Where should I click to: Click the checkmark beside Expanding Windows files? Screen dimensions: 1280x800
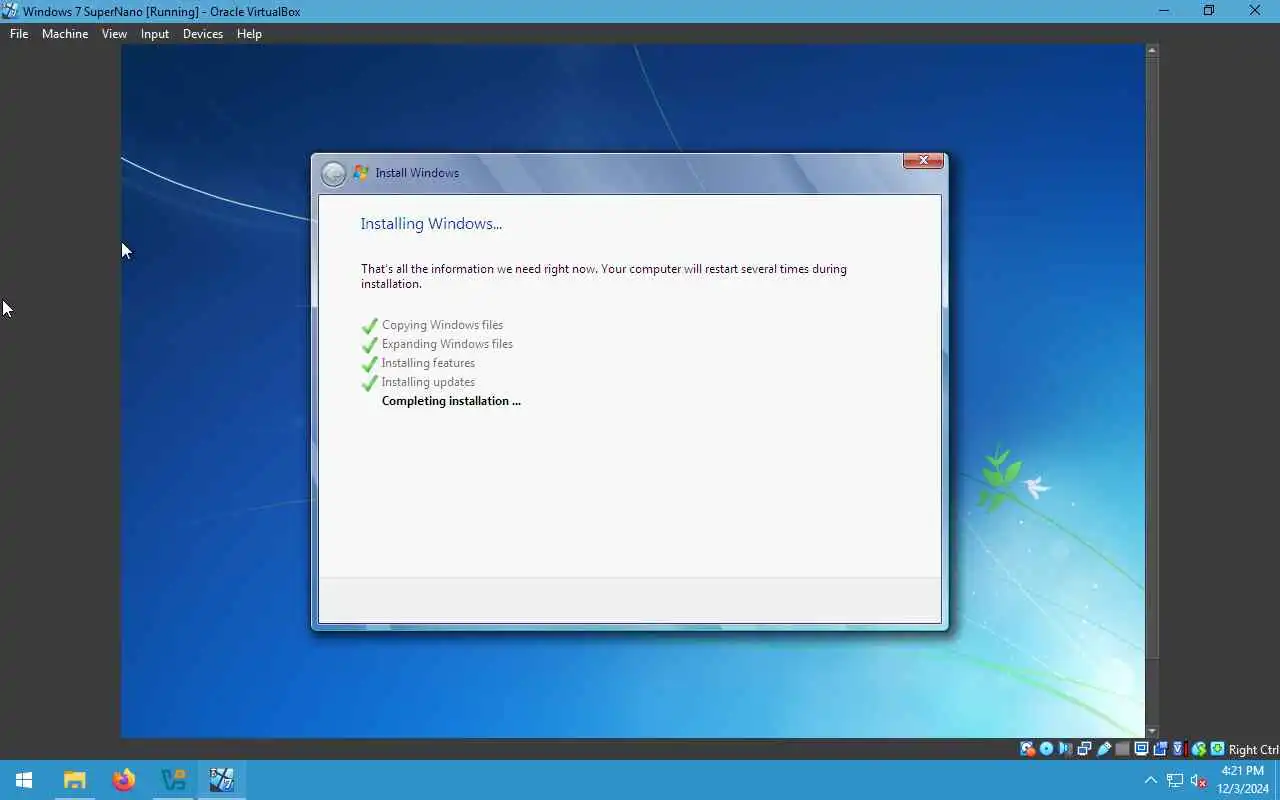pos(370,345)
